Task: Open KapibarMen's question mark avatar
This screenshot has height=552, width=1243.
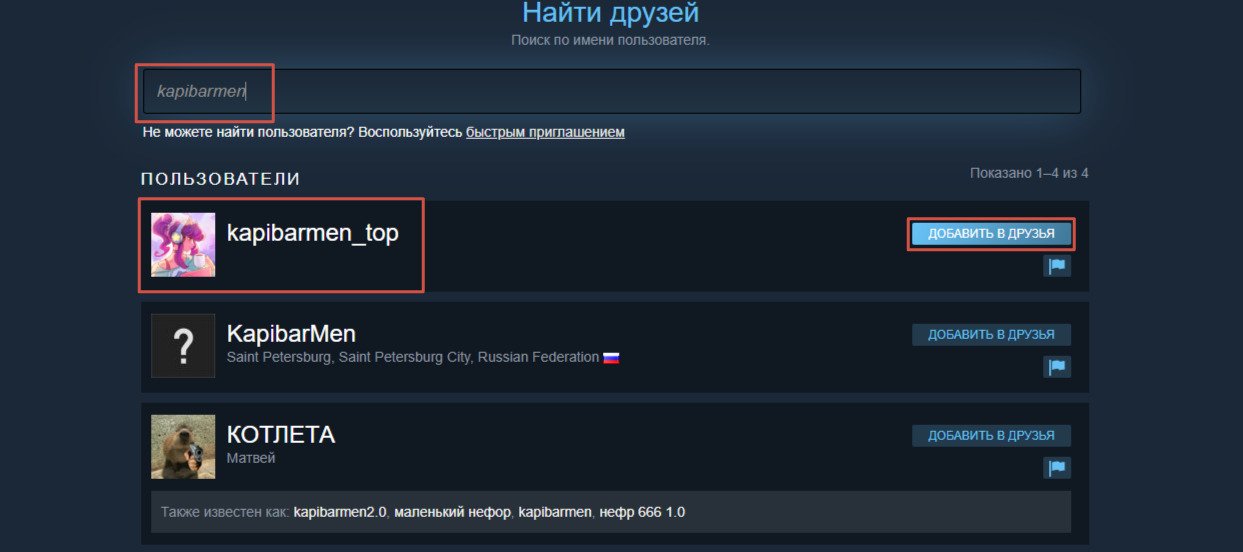Action: (183, 346)
